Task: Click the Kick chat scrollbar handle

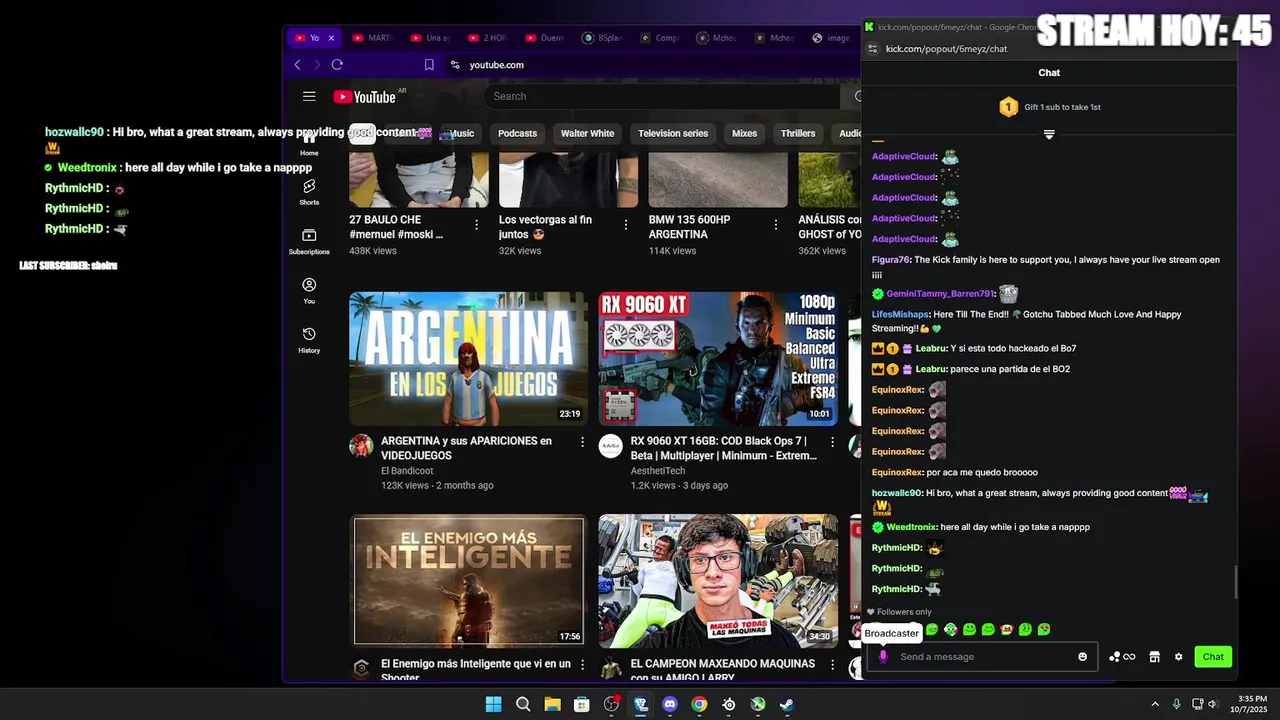Action: (1236, 581)
